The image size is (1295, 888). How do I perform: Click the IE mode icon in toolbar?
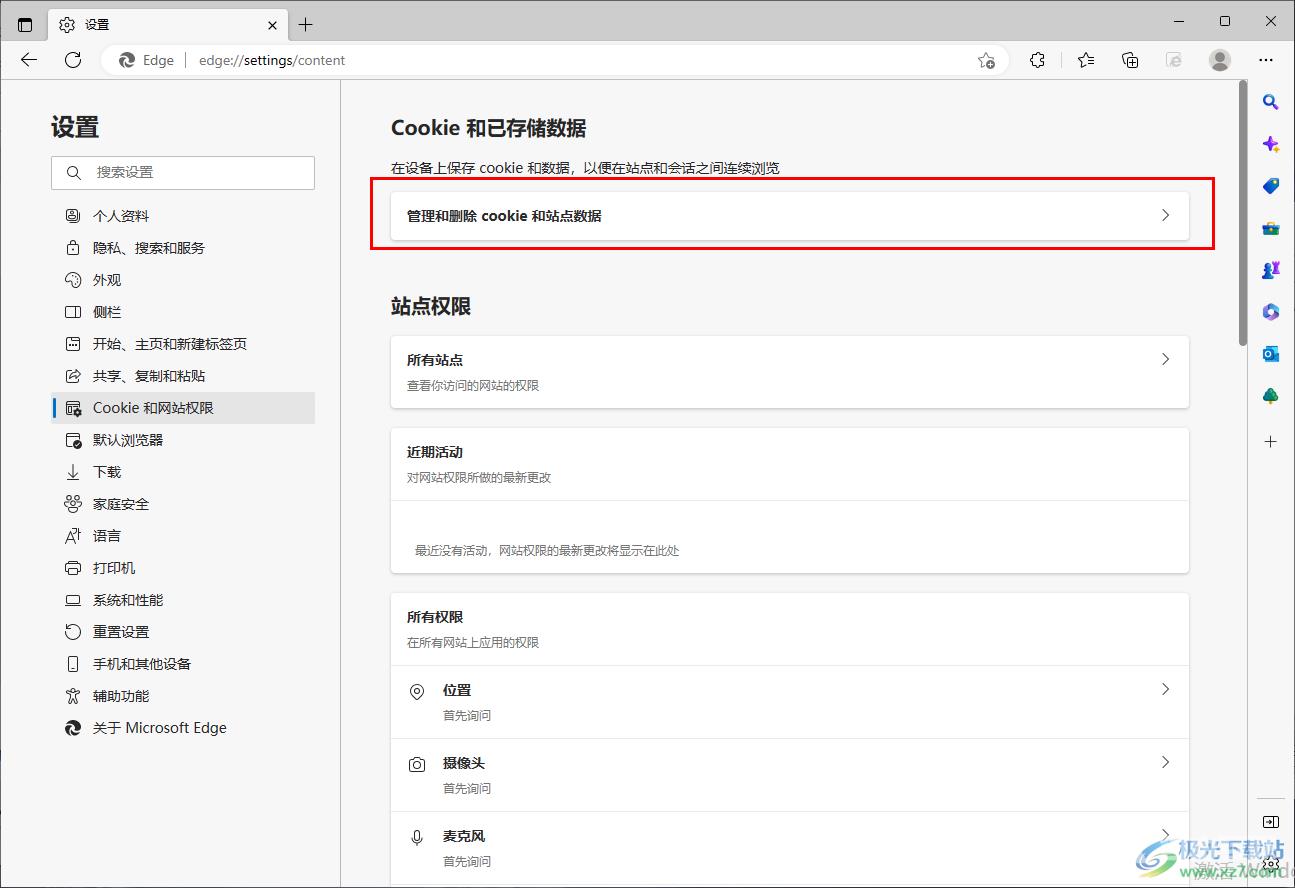[1175, 60]
